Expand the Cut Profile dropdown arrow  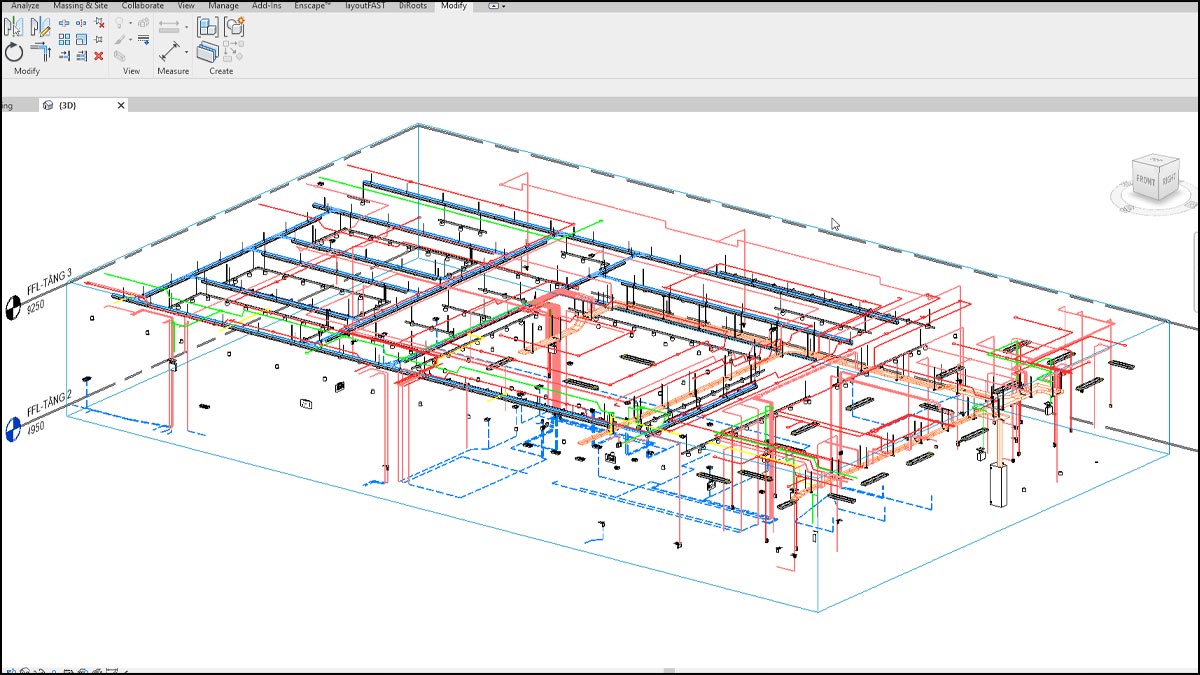[131, 39]
